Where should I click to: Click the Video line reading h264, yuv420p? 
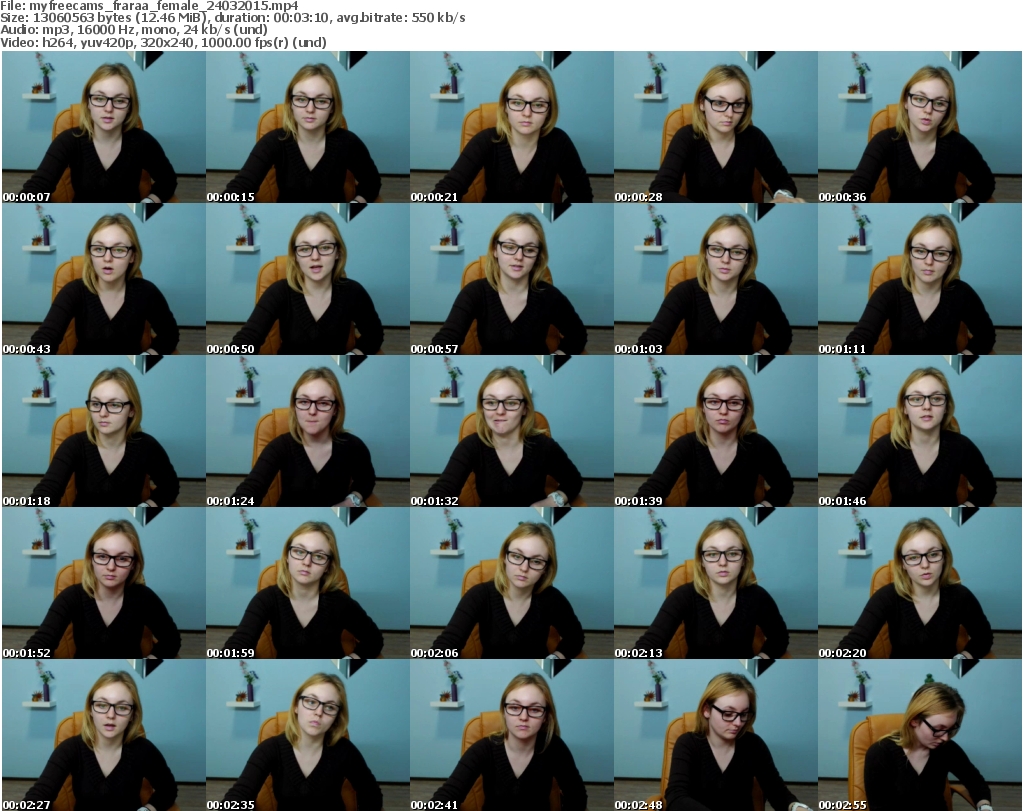(163, 42)
